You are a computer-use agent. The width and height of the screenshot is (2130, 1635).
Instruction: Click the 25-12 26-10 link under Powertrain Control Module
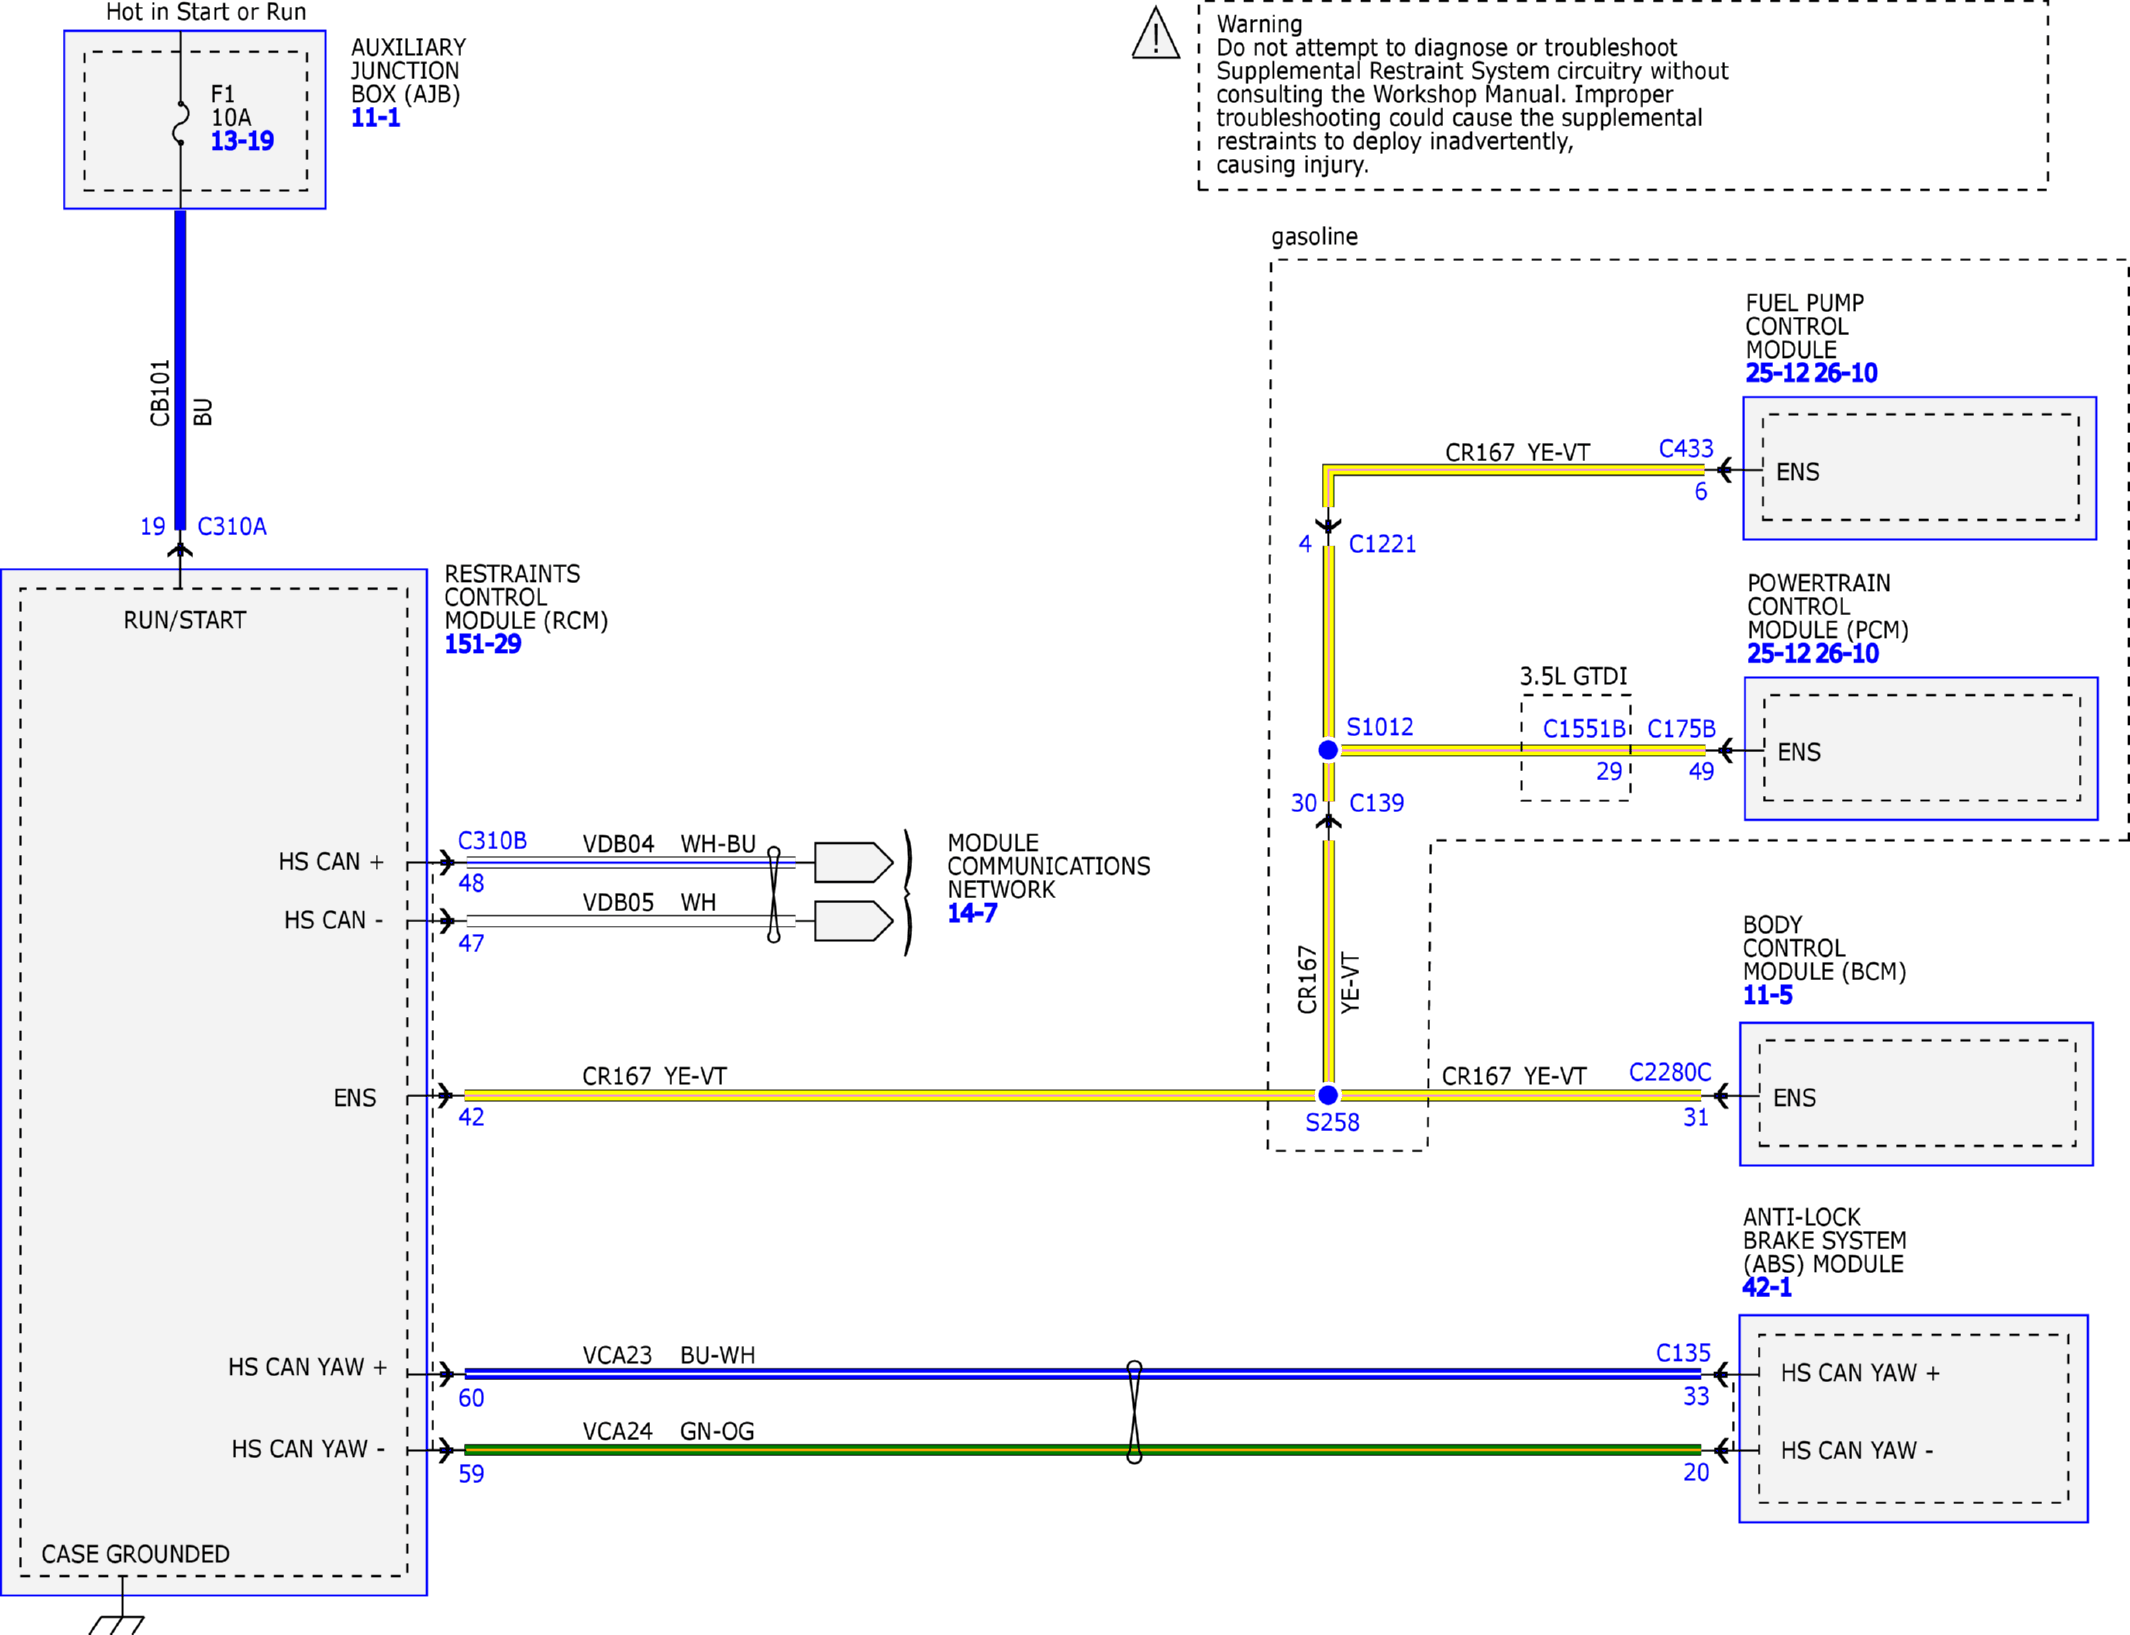pos(1813,653)
